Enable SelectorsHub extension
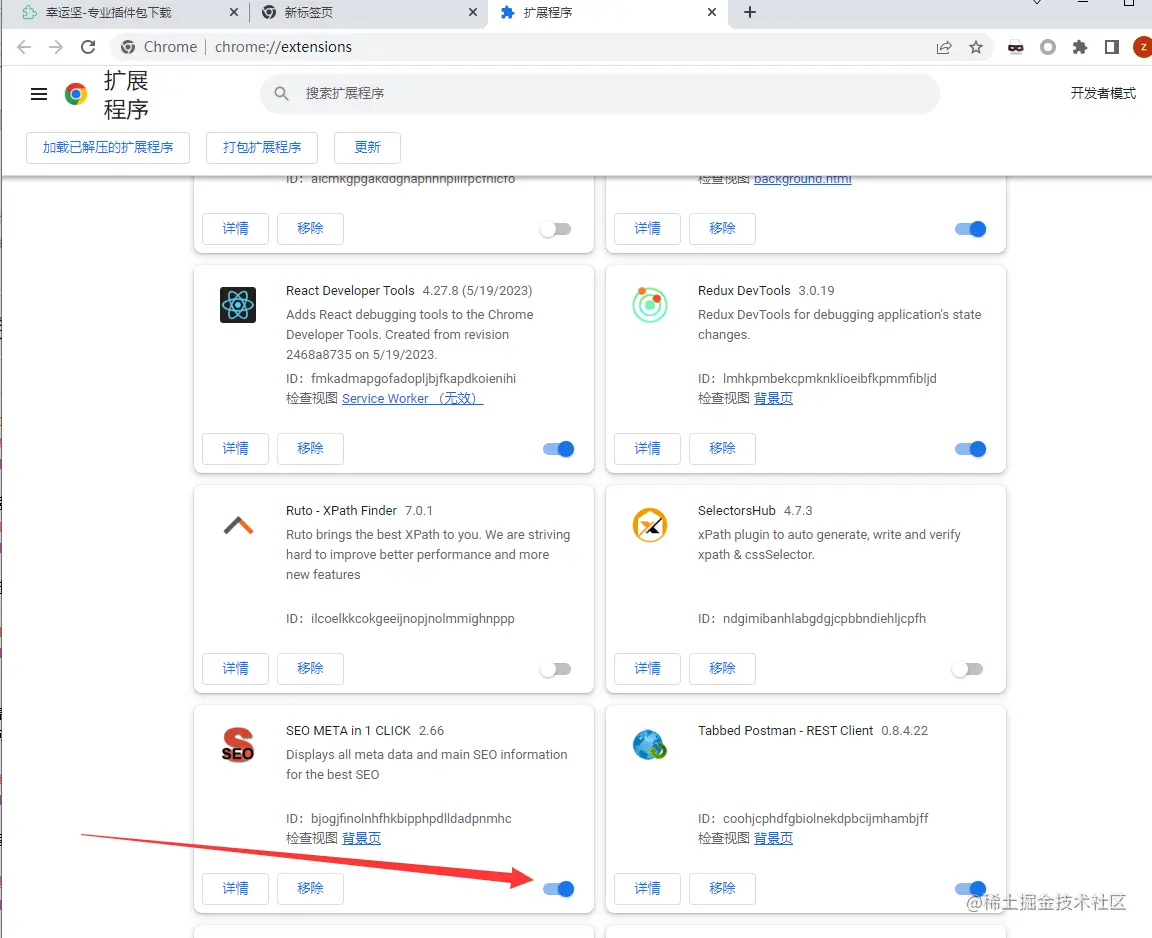Viewport: 1152px width, 938px height. 967,669
